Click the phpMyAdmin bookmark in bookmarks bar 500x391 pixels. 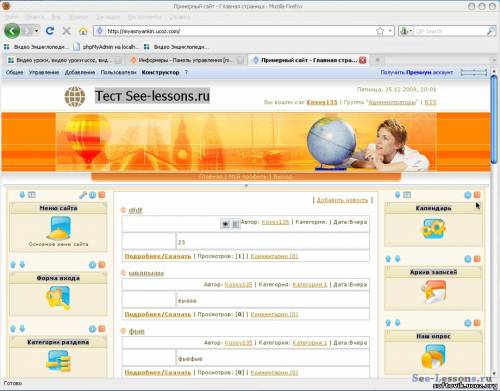click(x=106, y=47)
